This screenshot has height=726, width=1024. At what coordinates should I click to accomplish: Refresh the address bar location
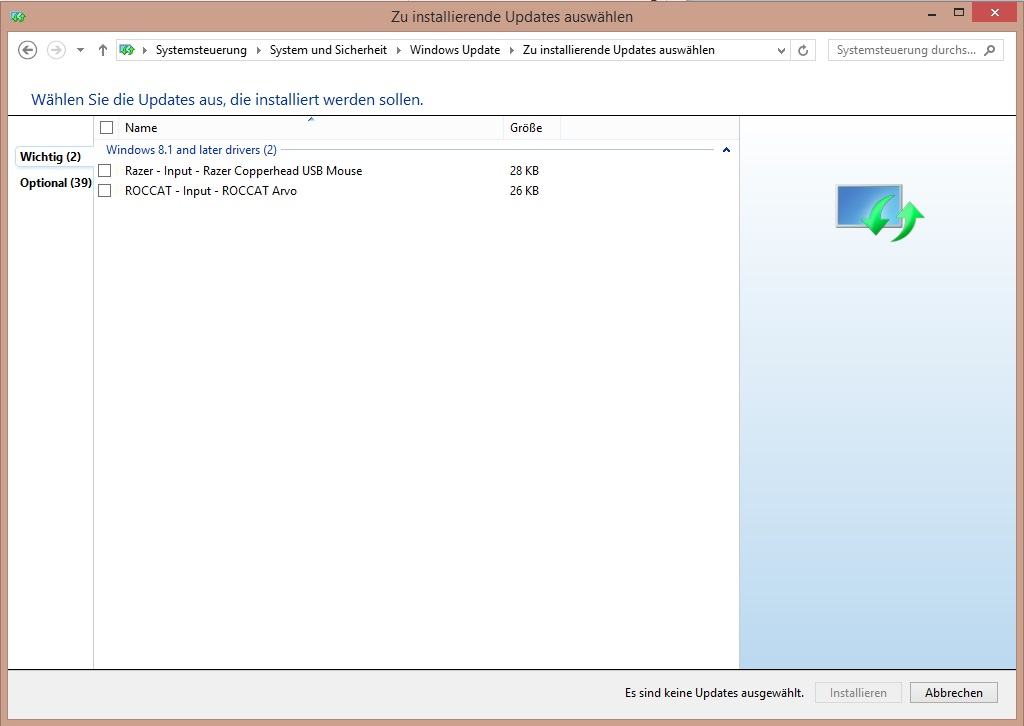click(803, 50)
